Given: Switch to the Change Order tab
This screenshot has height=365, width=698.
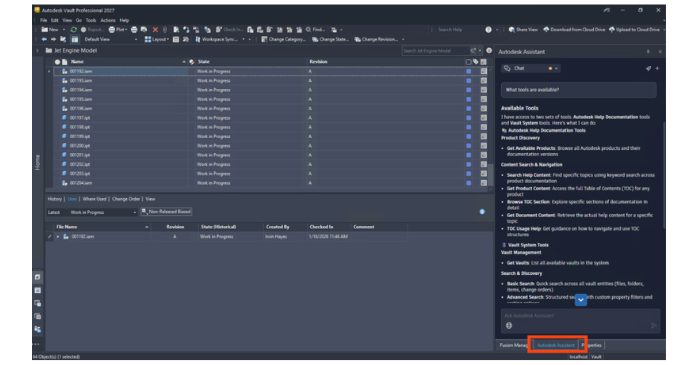Looking at the screenshot, I should click(126, 199).
